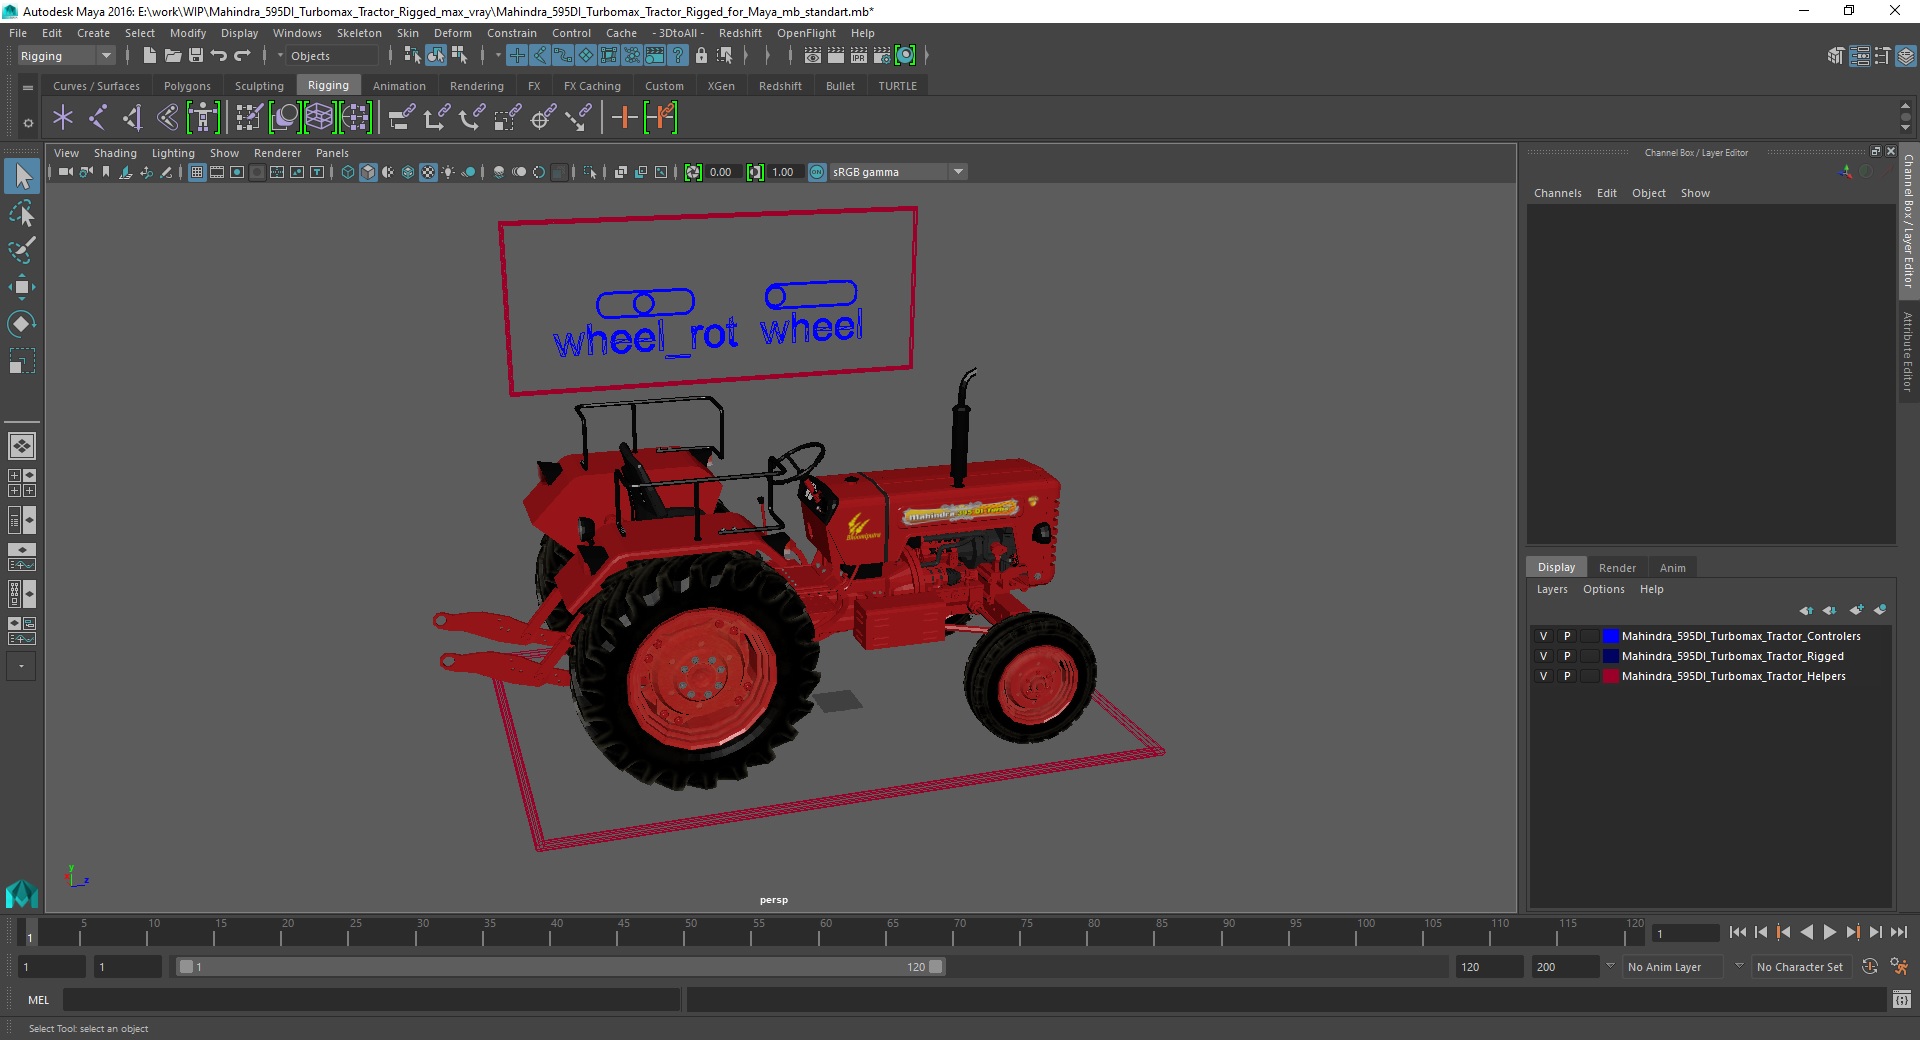Click the IK Handle shelf icon
The height and width of the screenshot is (1040, 1920).
132,118
